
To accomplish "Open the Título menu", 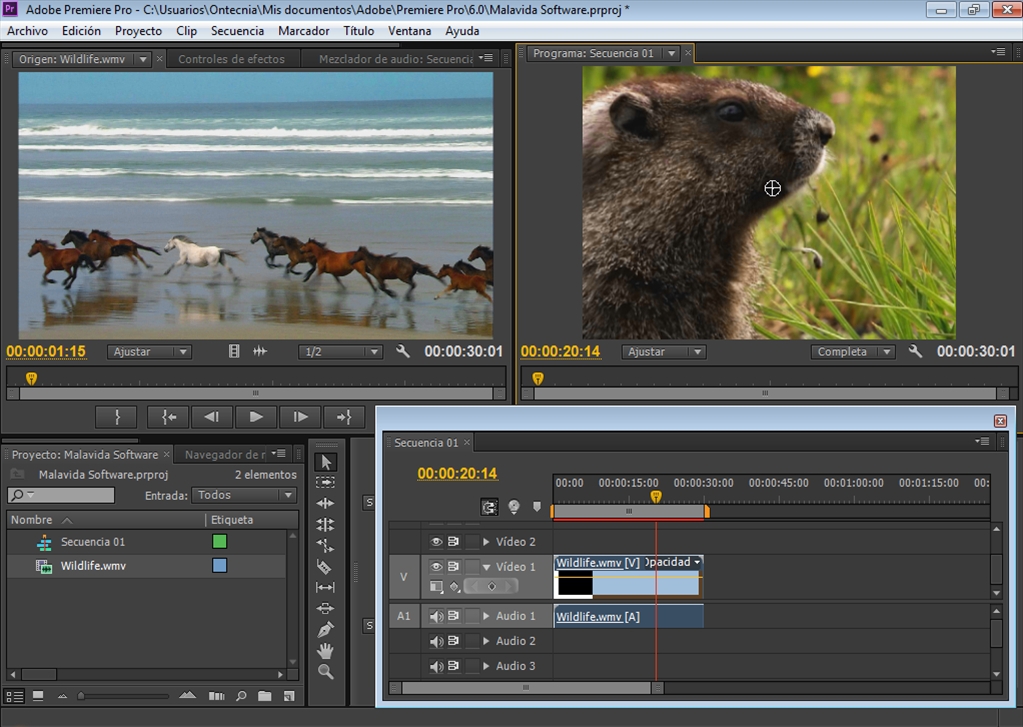I will 359,31.
